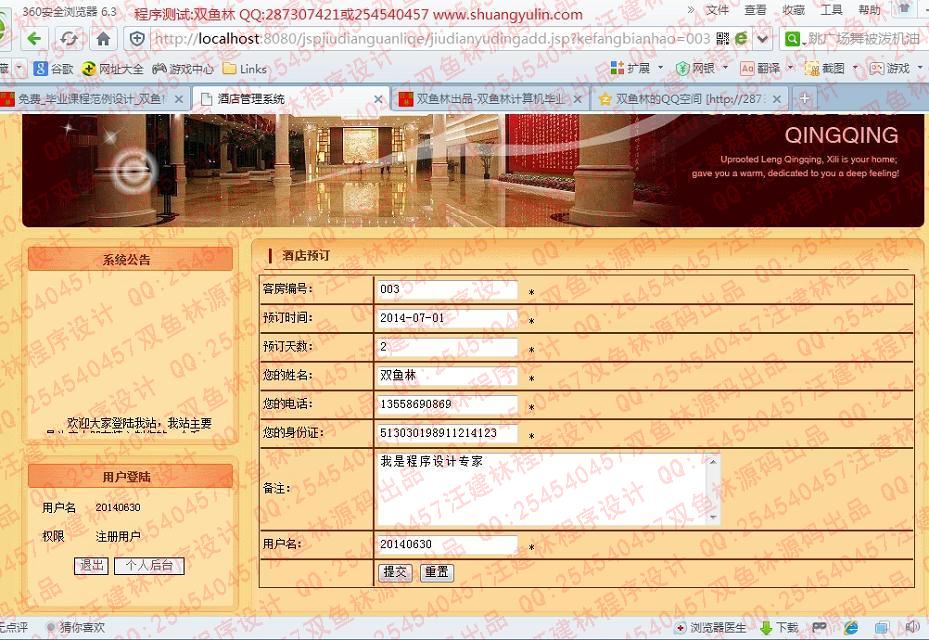Click the hotel lobby banner image
This screenshot has height=640, width=929.
tap(473, 171)
